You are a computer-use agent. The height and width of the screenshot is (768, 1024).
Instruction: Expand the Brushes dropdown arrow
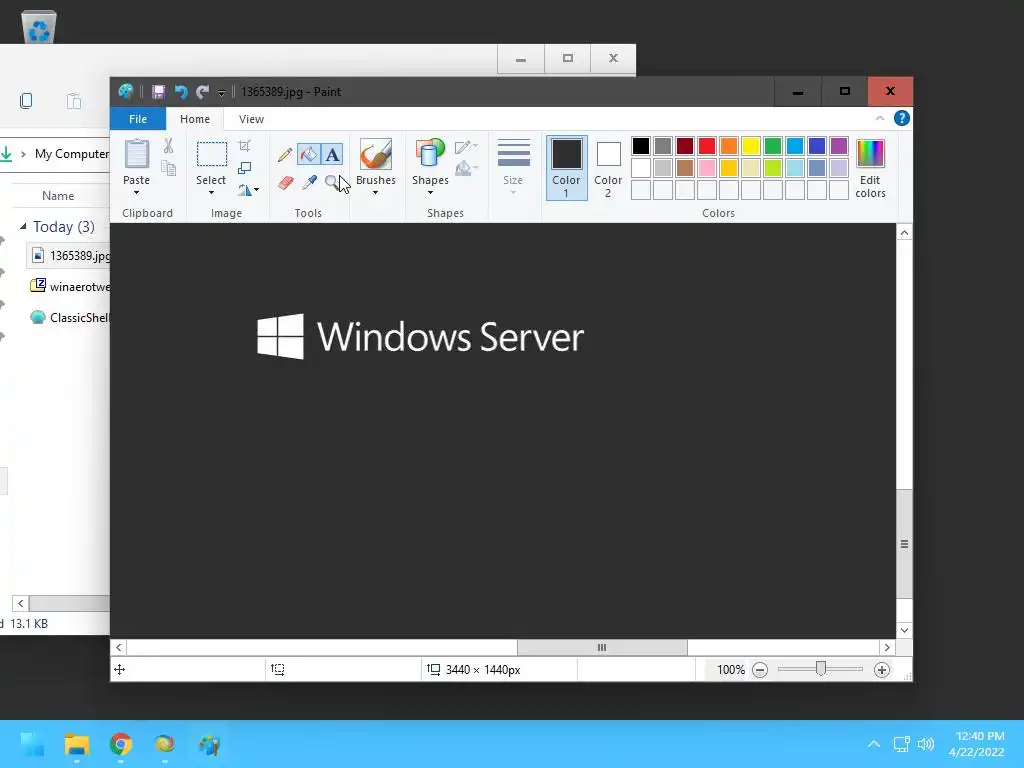(x=376, y=193)
